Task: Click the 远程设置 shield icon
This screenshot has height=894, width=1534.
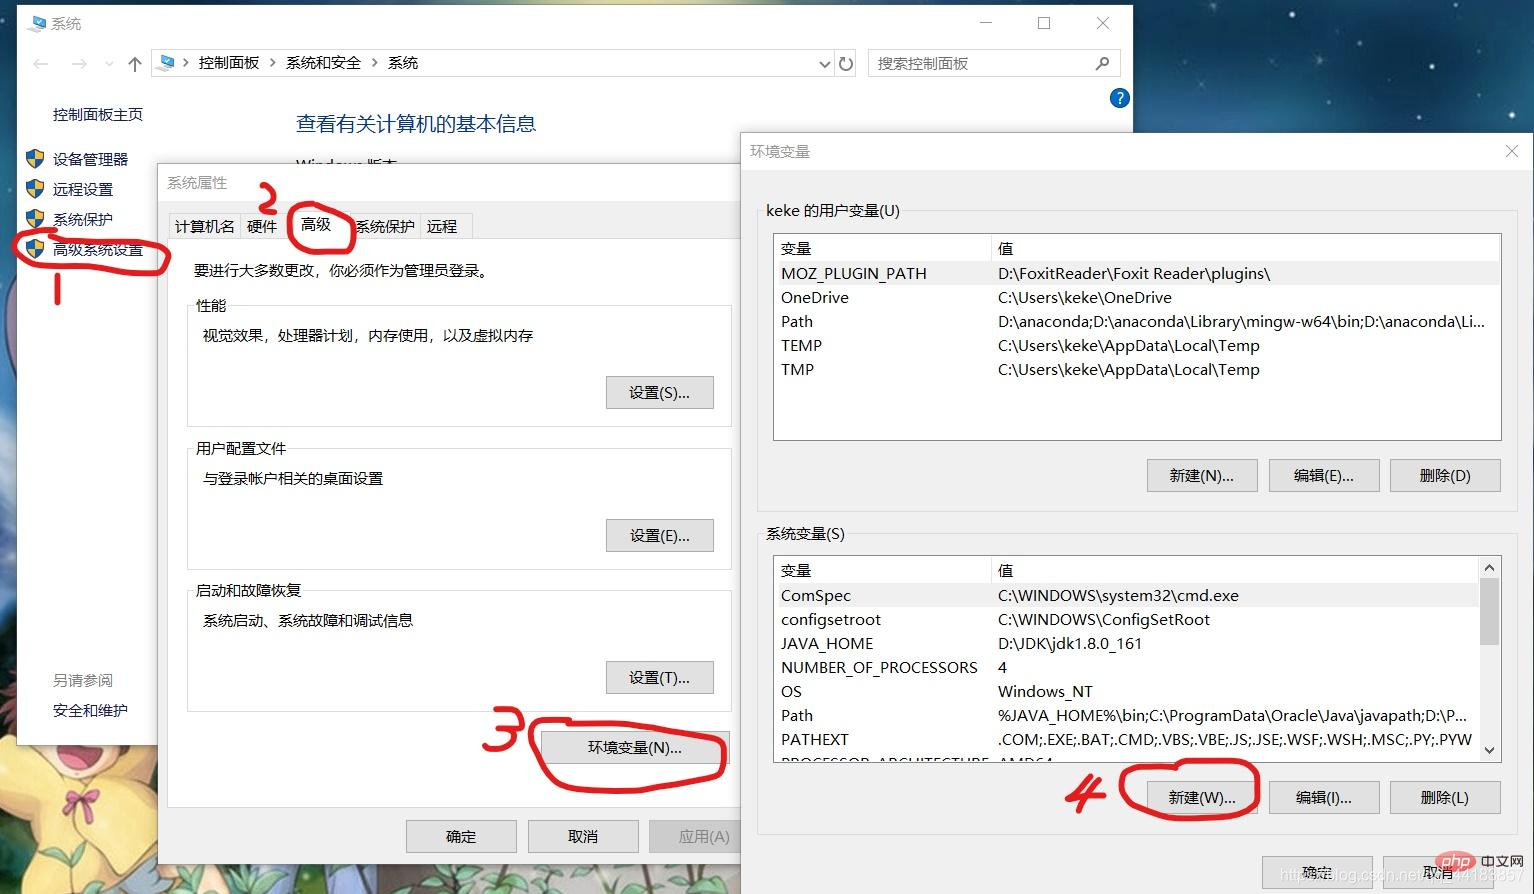Action: coord(35,189)
